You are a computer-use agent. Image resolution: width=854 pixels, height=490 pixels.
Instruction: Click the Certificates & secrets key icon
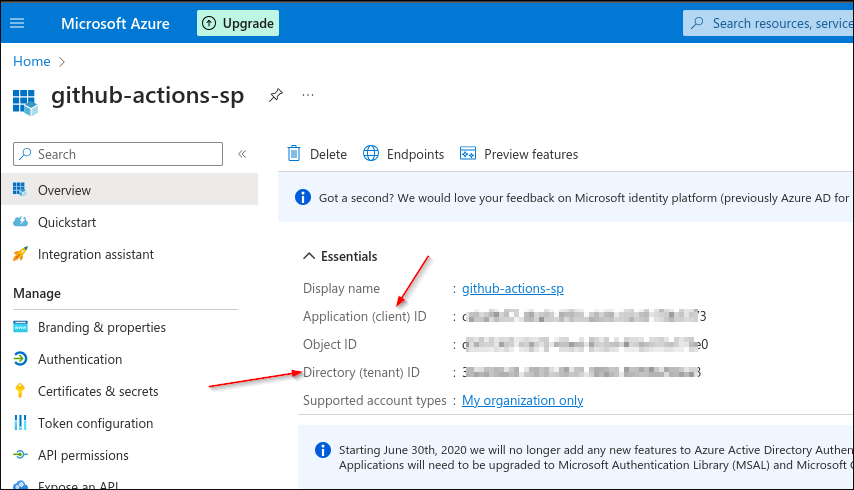20,390
